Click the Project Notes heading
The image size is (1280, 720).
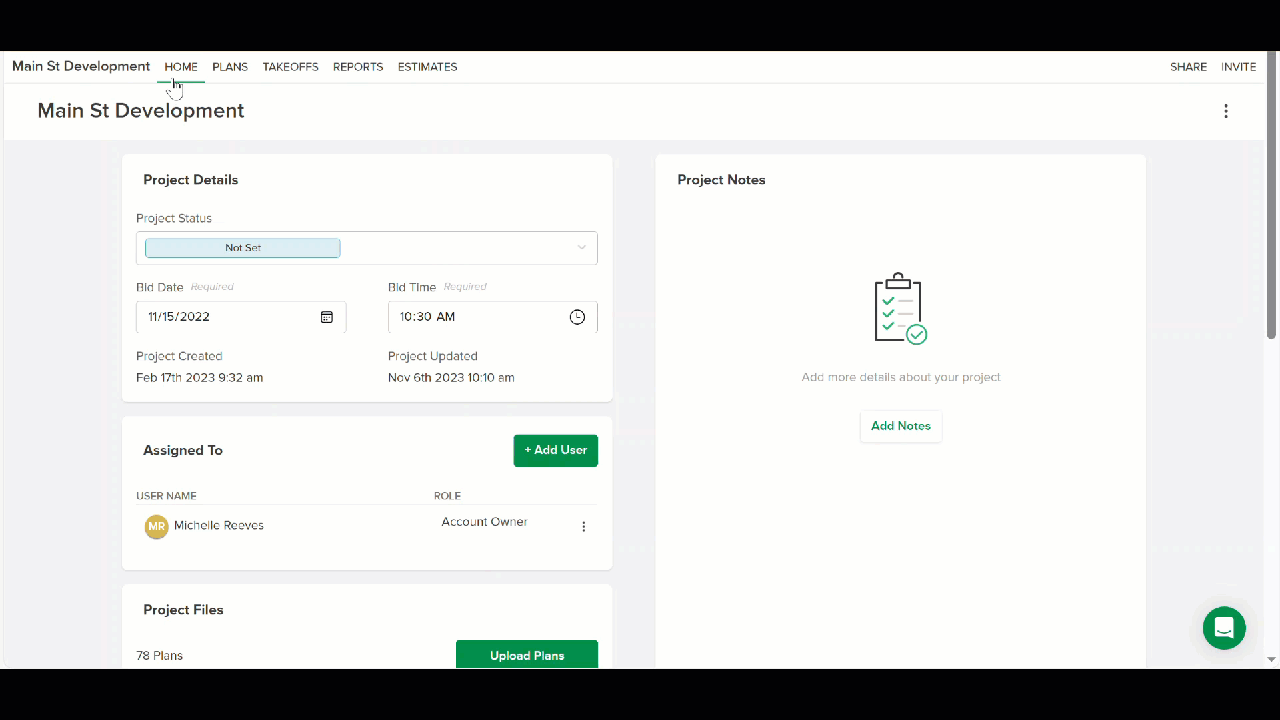point(721,180)
